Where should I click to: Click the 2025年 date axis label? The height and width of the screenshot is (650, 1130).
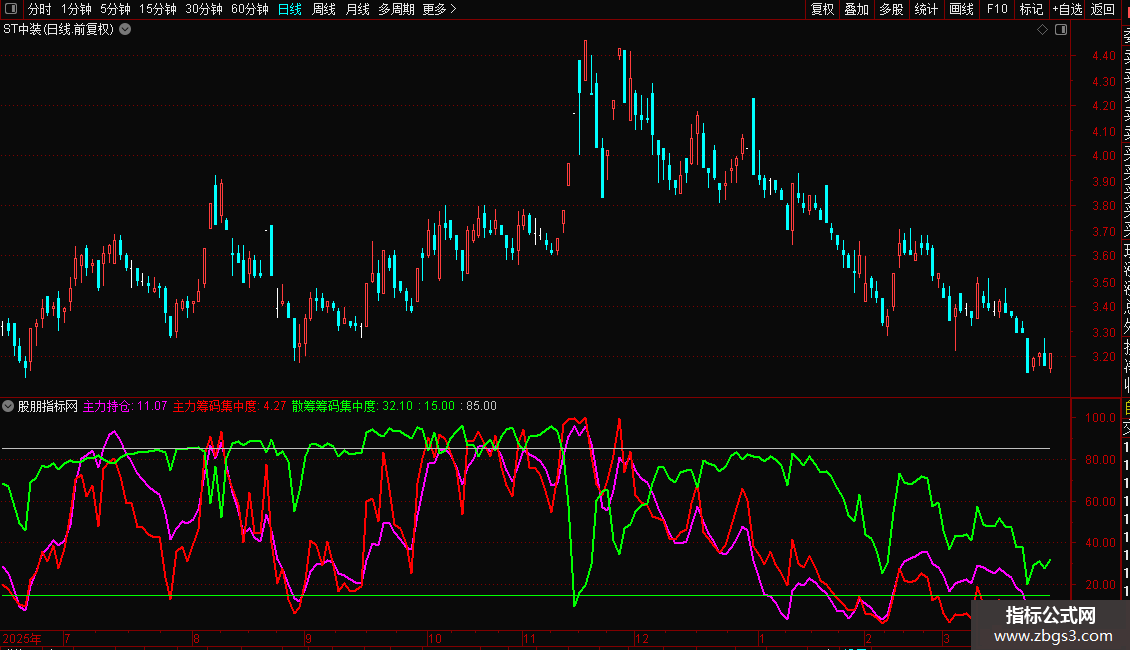[x=22, y=638]
